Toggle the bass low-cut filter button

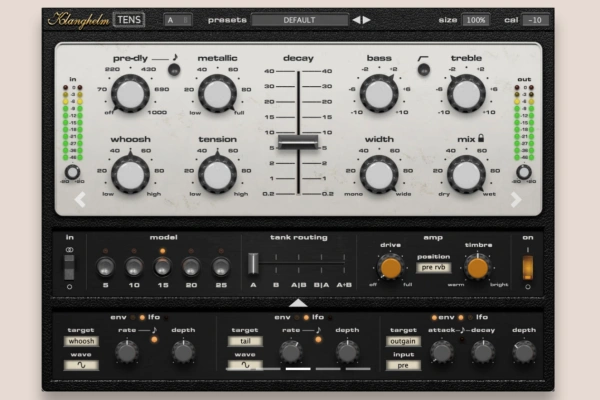click(x=424, y=70)
